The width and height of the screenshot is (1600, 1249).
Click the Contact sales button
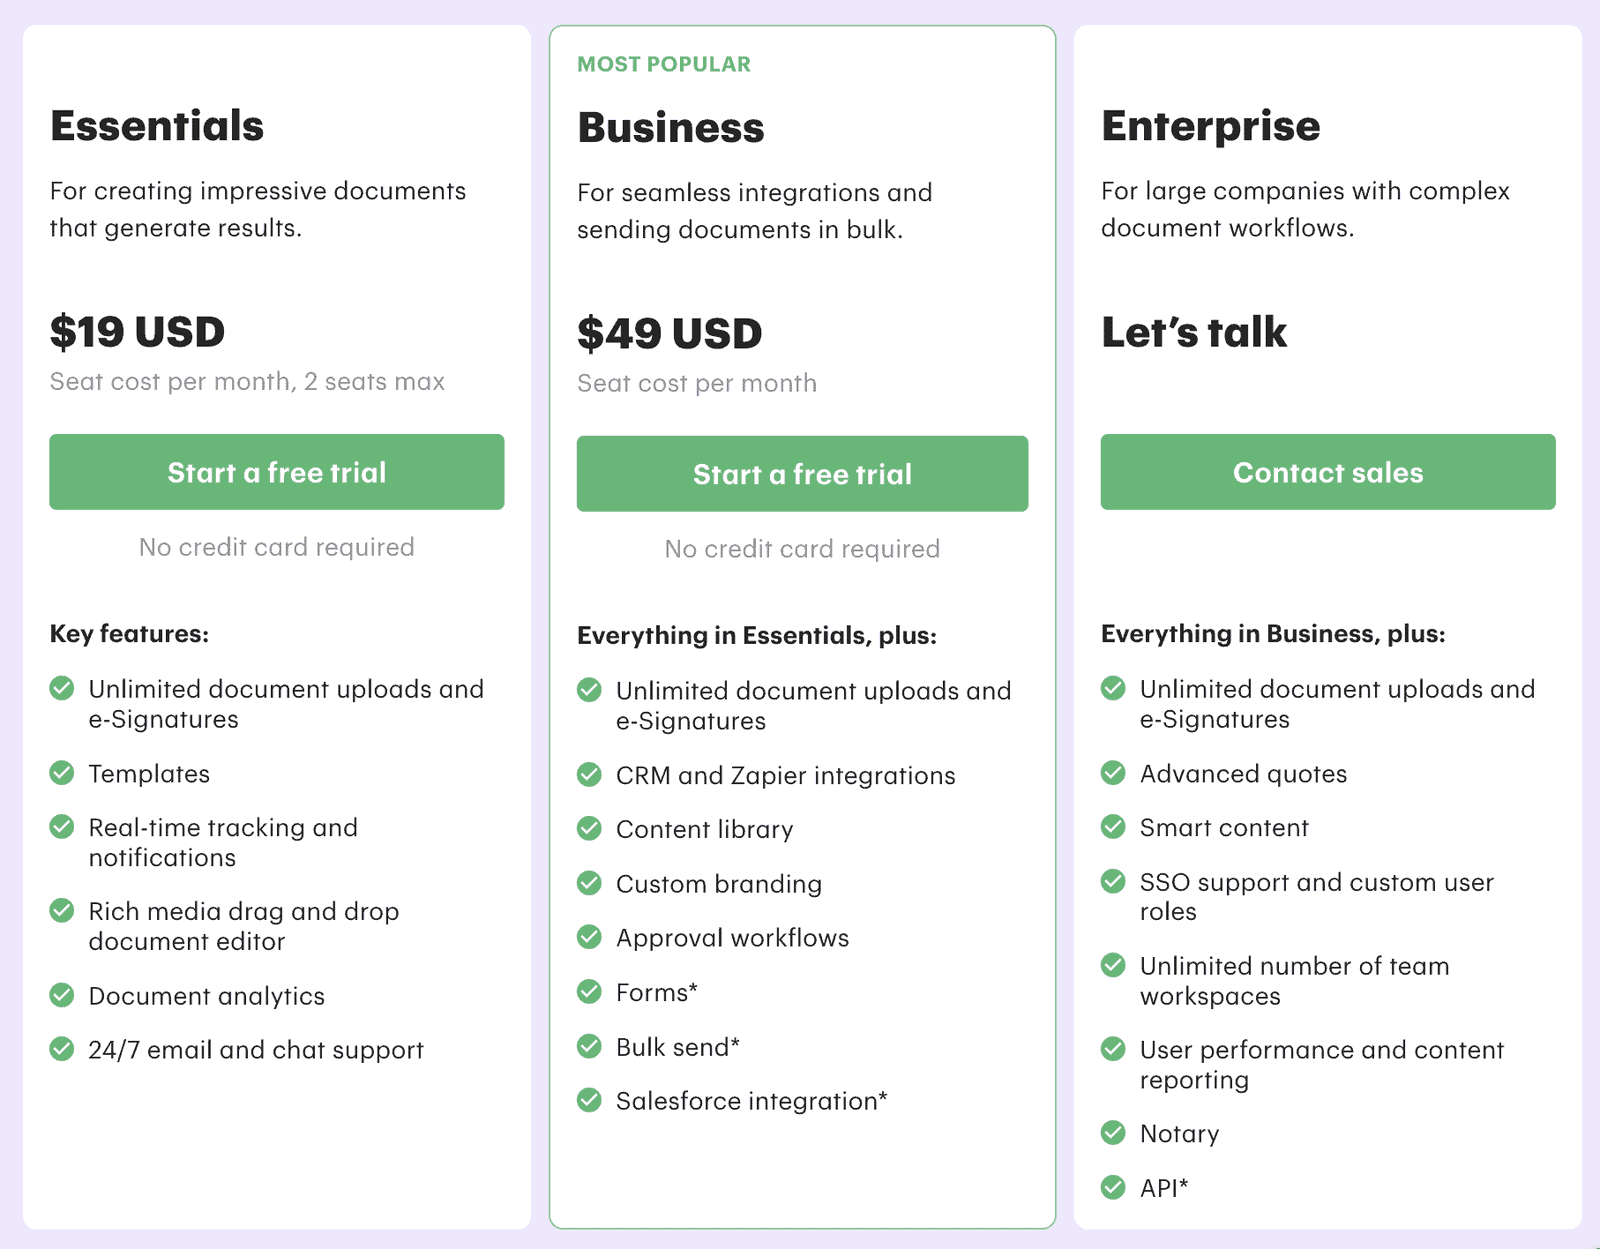1328,472
